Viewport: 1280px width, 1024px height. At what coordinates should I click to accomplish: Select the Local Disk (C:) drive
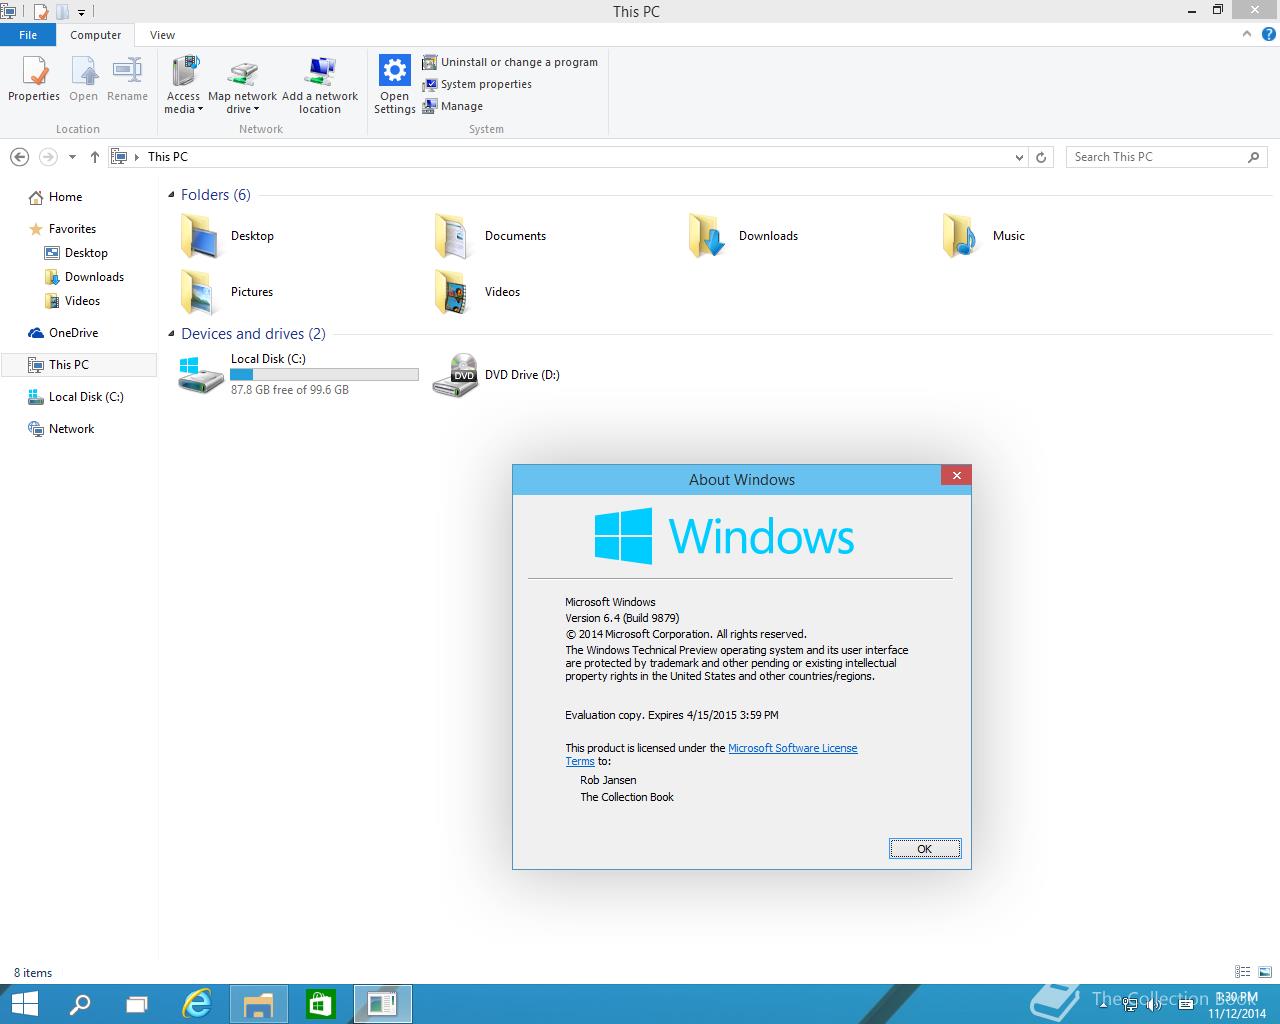pos(298,375)
